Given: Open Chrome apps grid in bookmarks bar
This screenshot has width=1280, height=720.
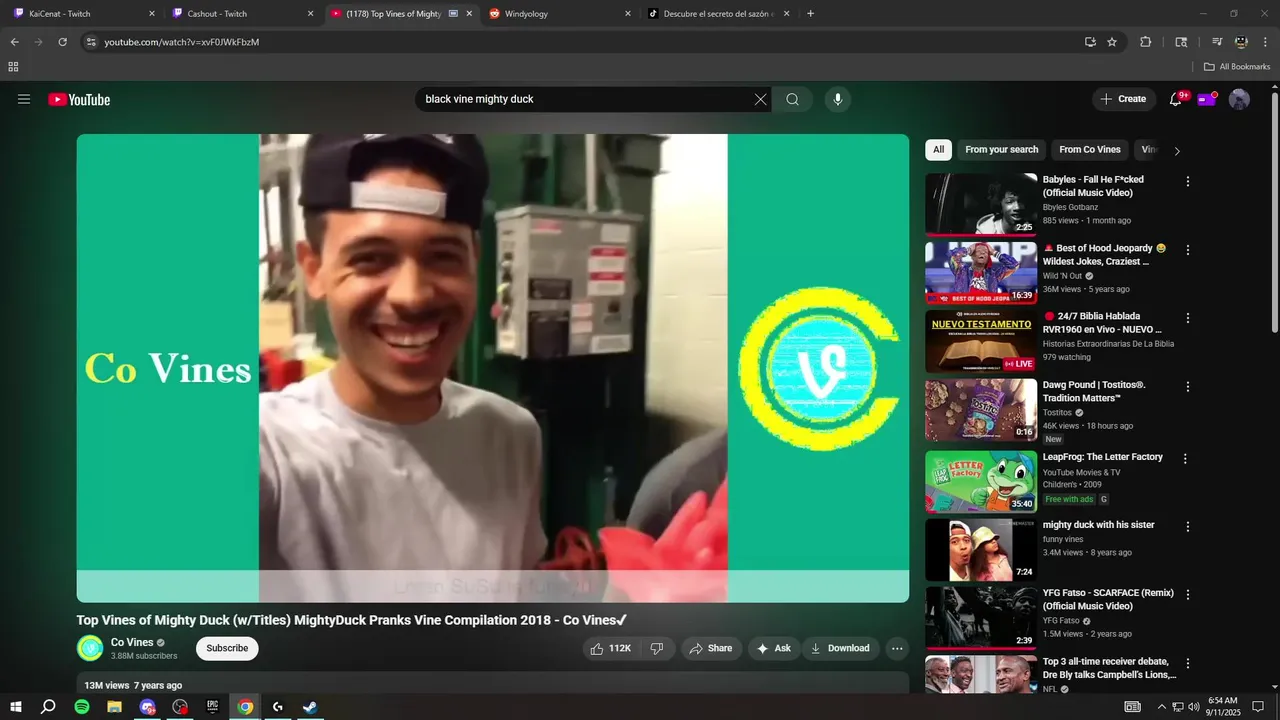Looking at the screenshot, I should (13, 67).
